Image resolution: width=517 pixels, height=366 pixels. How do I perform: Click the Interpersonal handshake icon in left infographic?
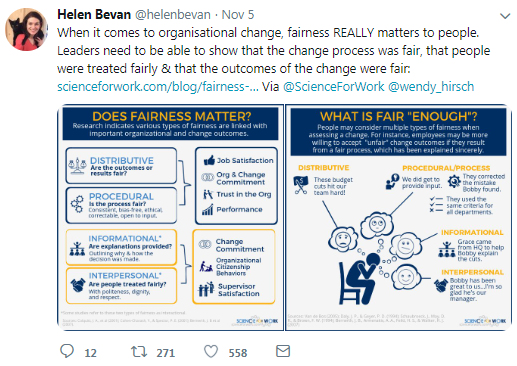click(x=78, y=285)
